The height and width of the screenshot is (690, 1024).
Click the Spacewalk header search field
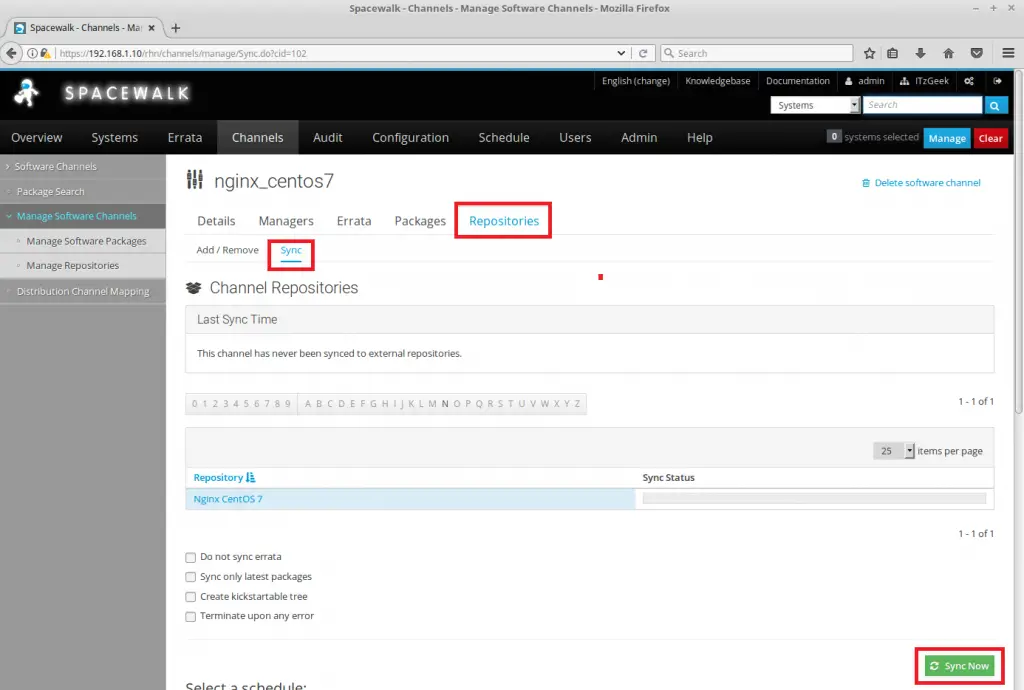(x=922, y=105)
